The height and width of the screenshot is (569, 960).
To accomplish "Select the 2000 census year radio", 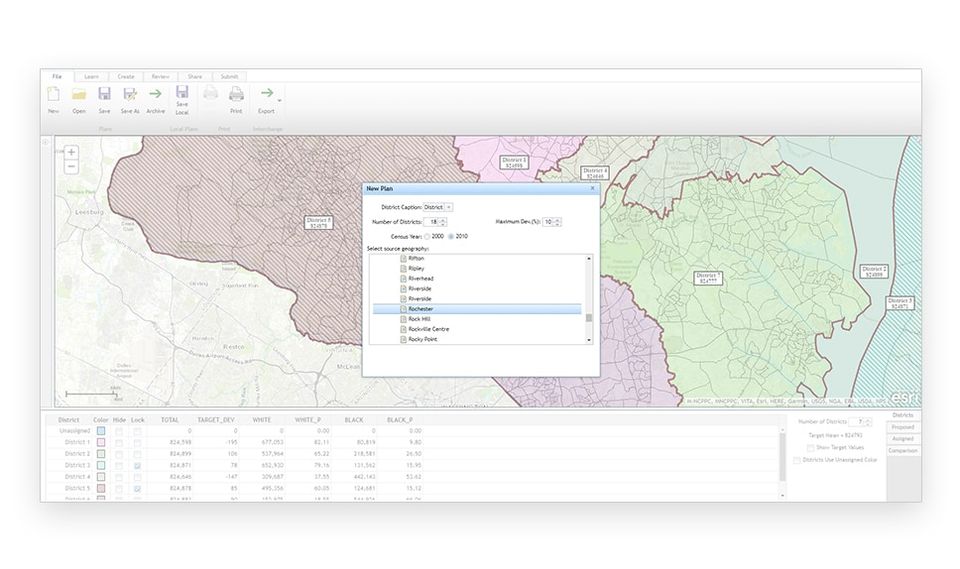I will [x=427, y=236].
